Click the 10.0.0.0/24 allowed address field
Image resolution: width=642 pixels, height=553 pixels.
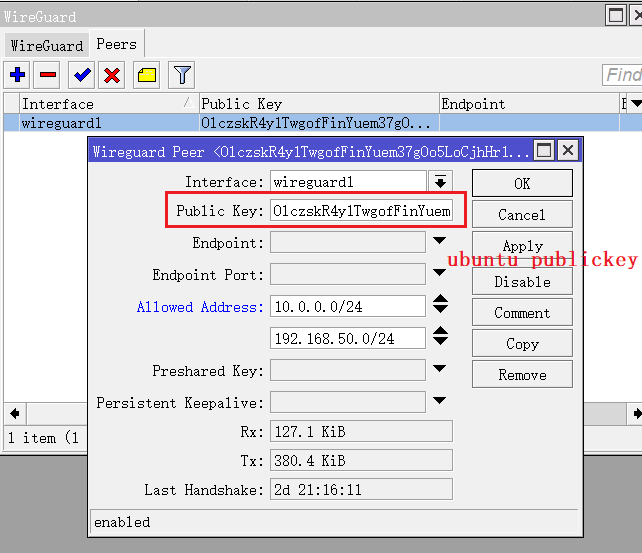tap(348, 306)
